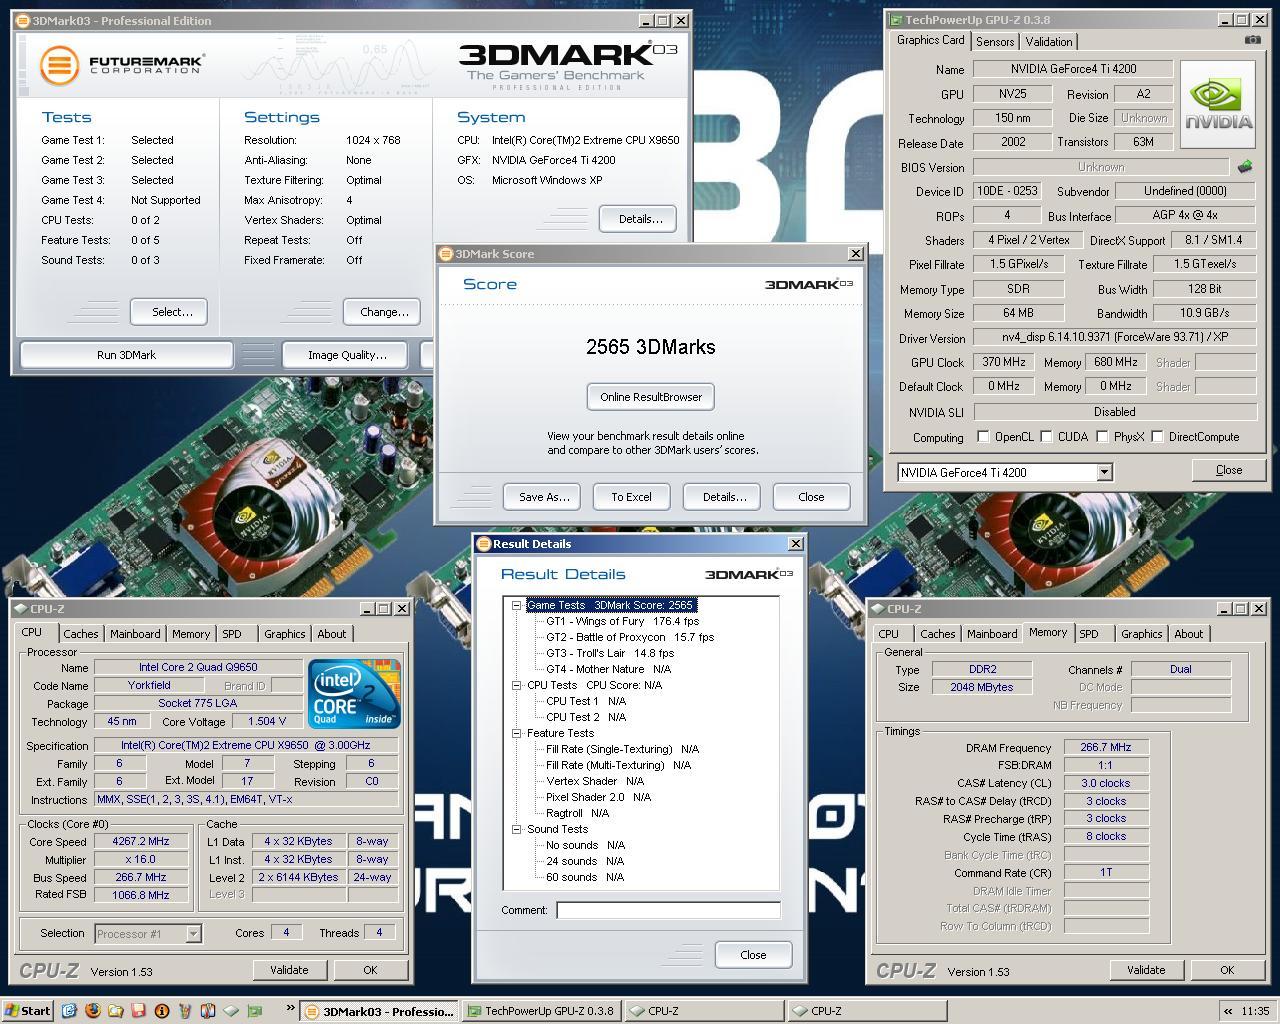Screen dimensions: 1280x1024
Task: Click the orange info Quick Launch icon
Action: click(x=162, y=1011)
